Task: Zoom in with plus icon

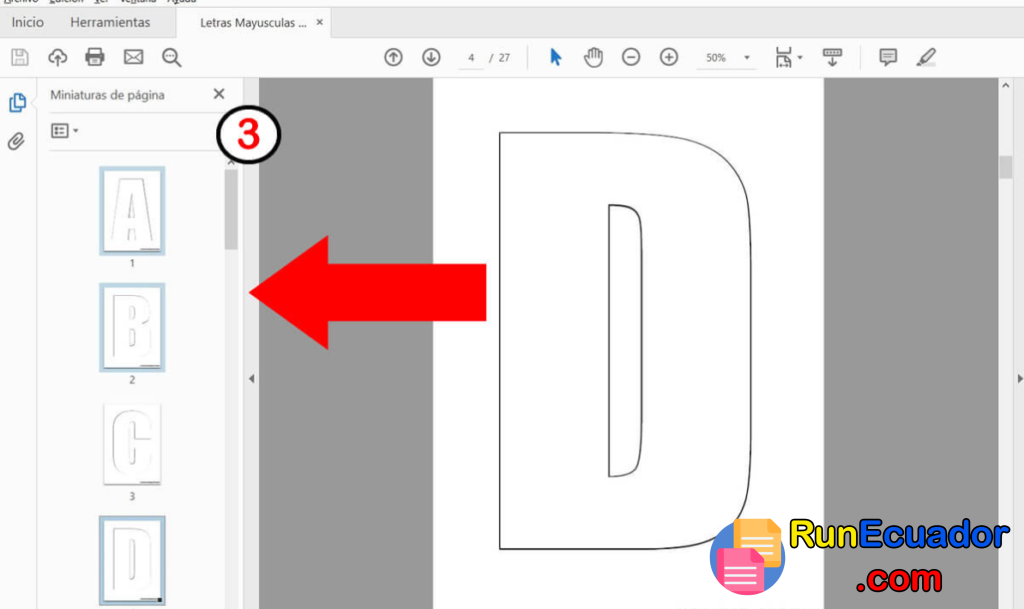Action: click(669, 57)
